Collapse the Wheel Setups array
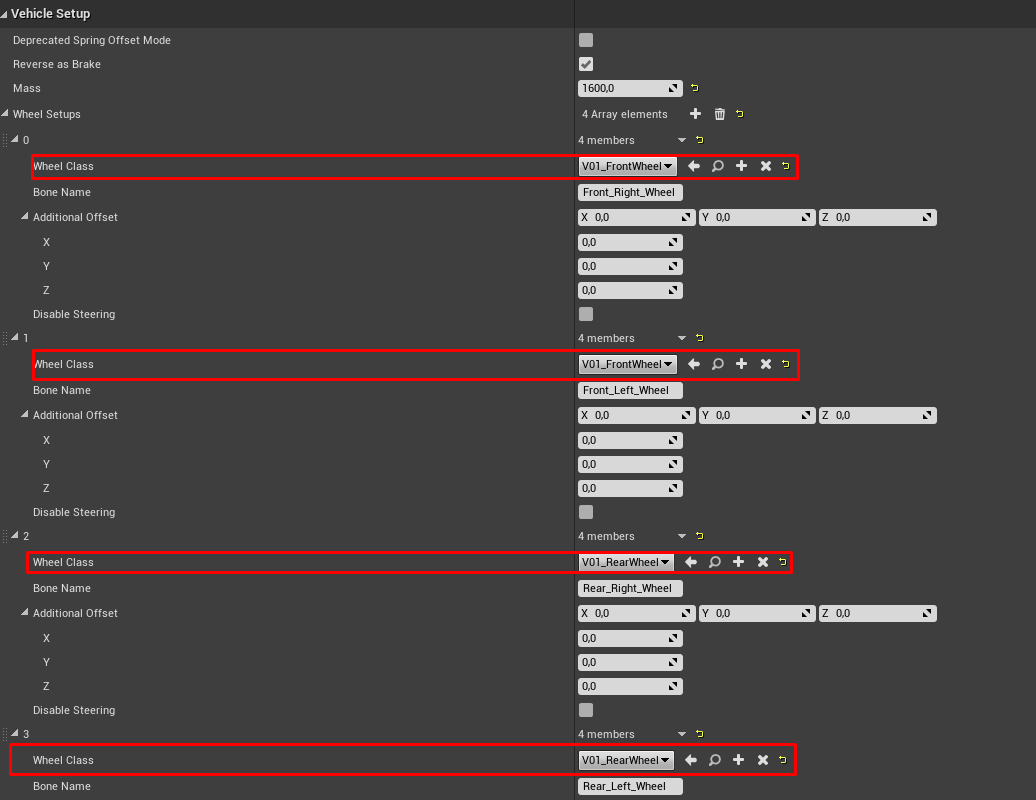The image size is (1036, 800). (x=5, y=114)
